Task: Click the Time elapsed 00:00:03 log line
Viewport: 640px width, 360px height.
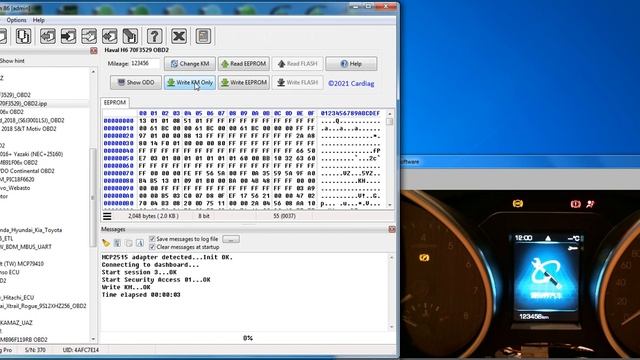Action: [141, 295]
